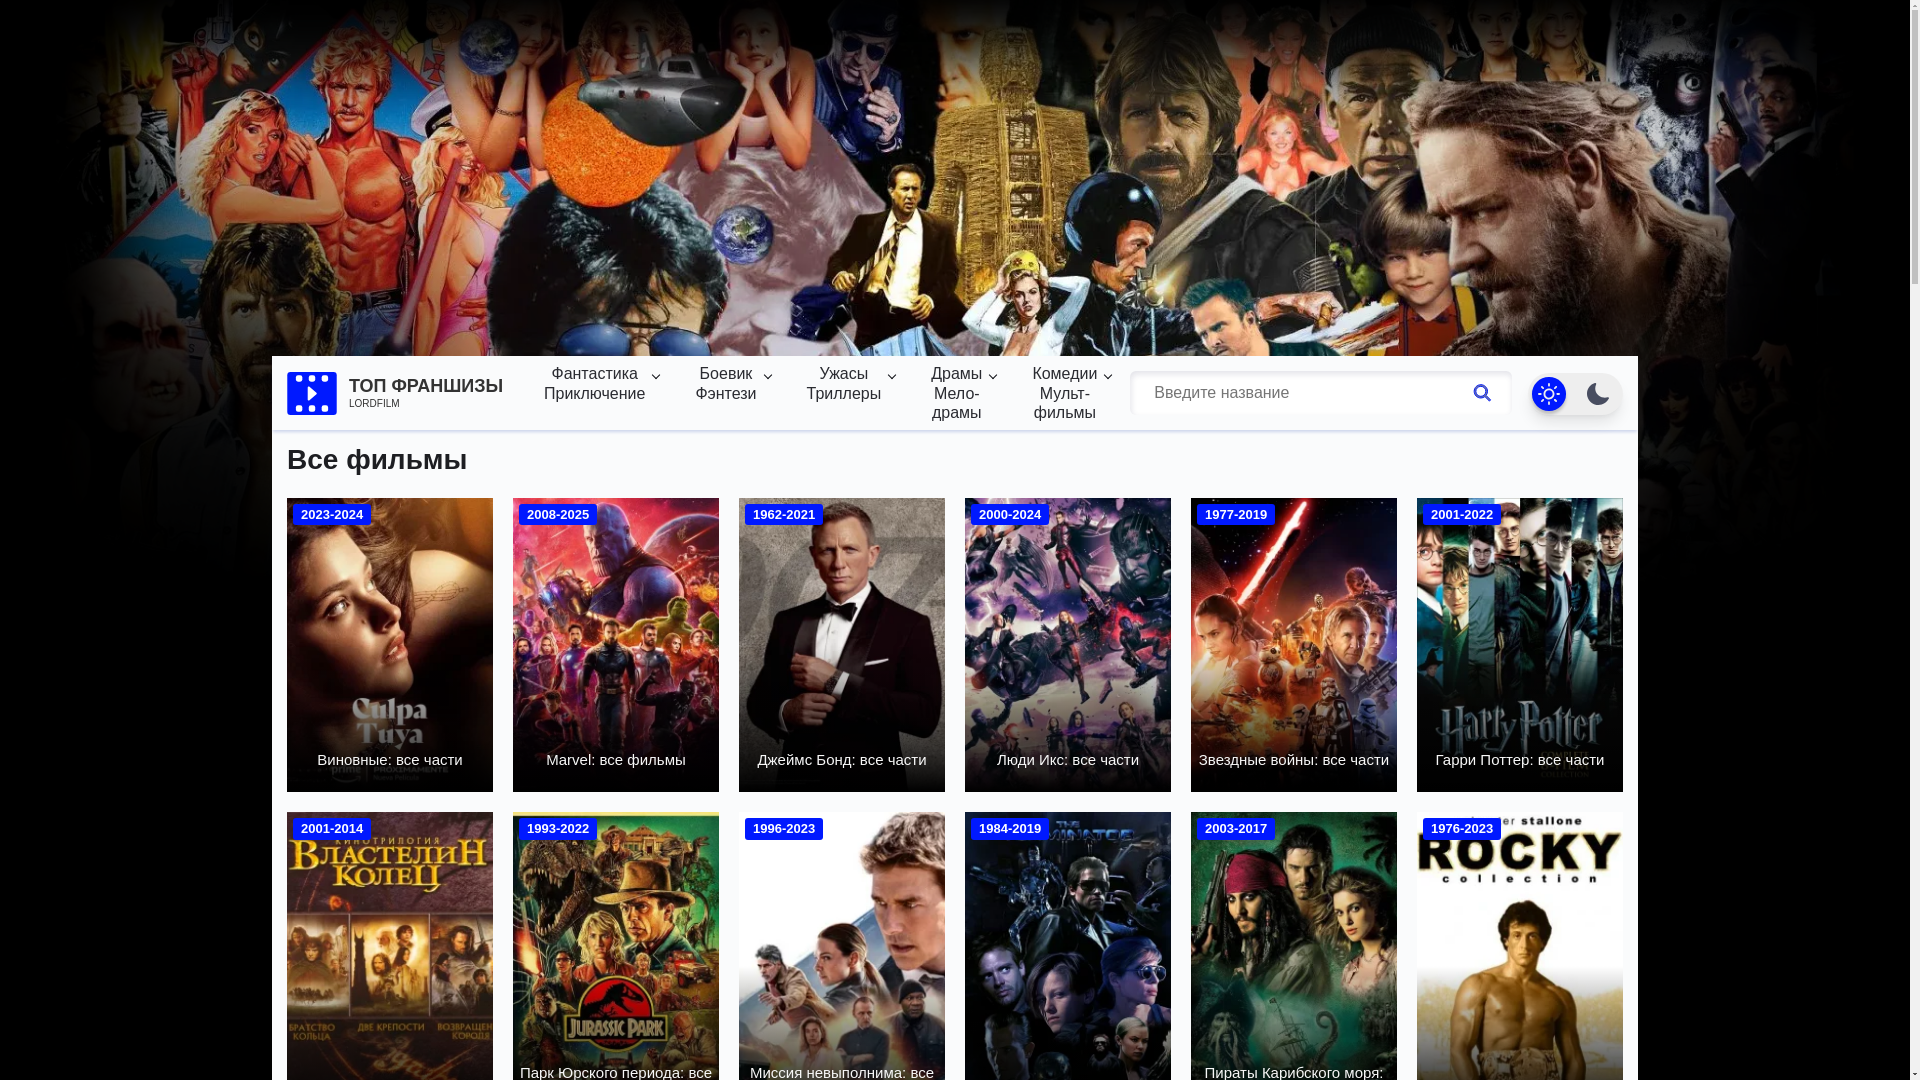Click the ТОП ФРАНШИЗЫ site title link
This screenshot has width=1920, height=1080.
click(x=426, y=386)
